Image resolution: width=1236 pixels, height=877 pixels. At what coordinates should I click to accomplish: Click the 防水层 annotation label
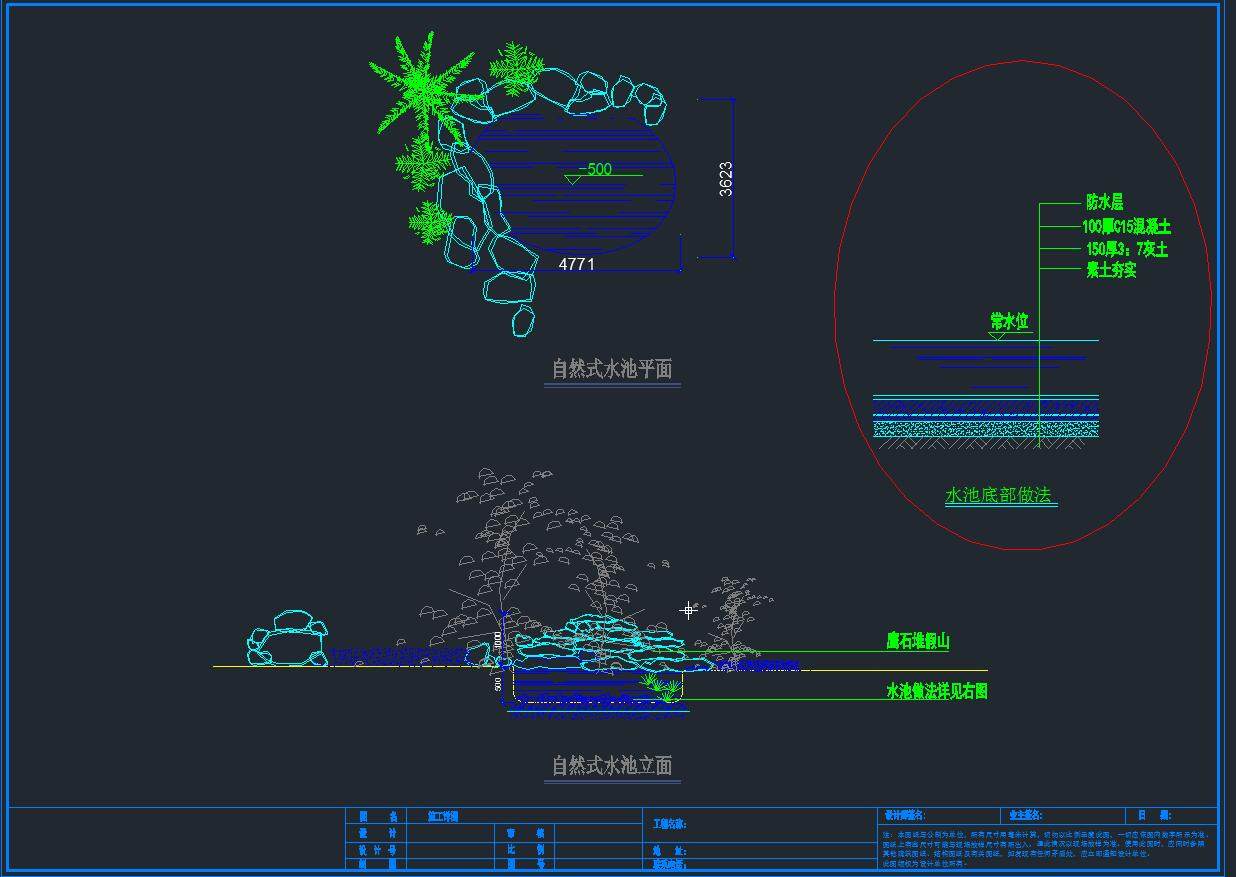1104,203
